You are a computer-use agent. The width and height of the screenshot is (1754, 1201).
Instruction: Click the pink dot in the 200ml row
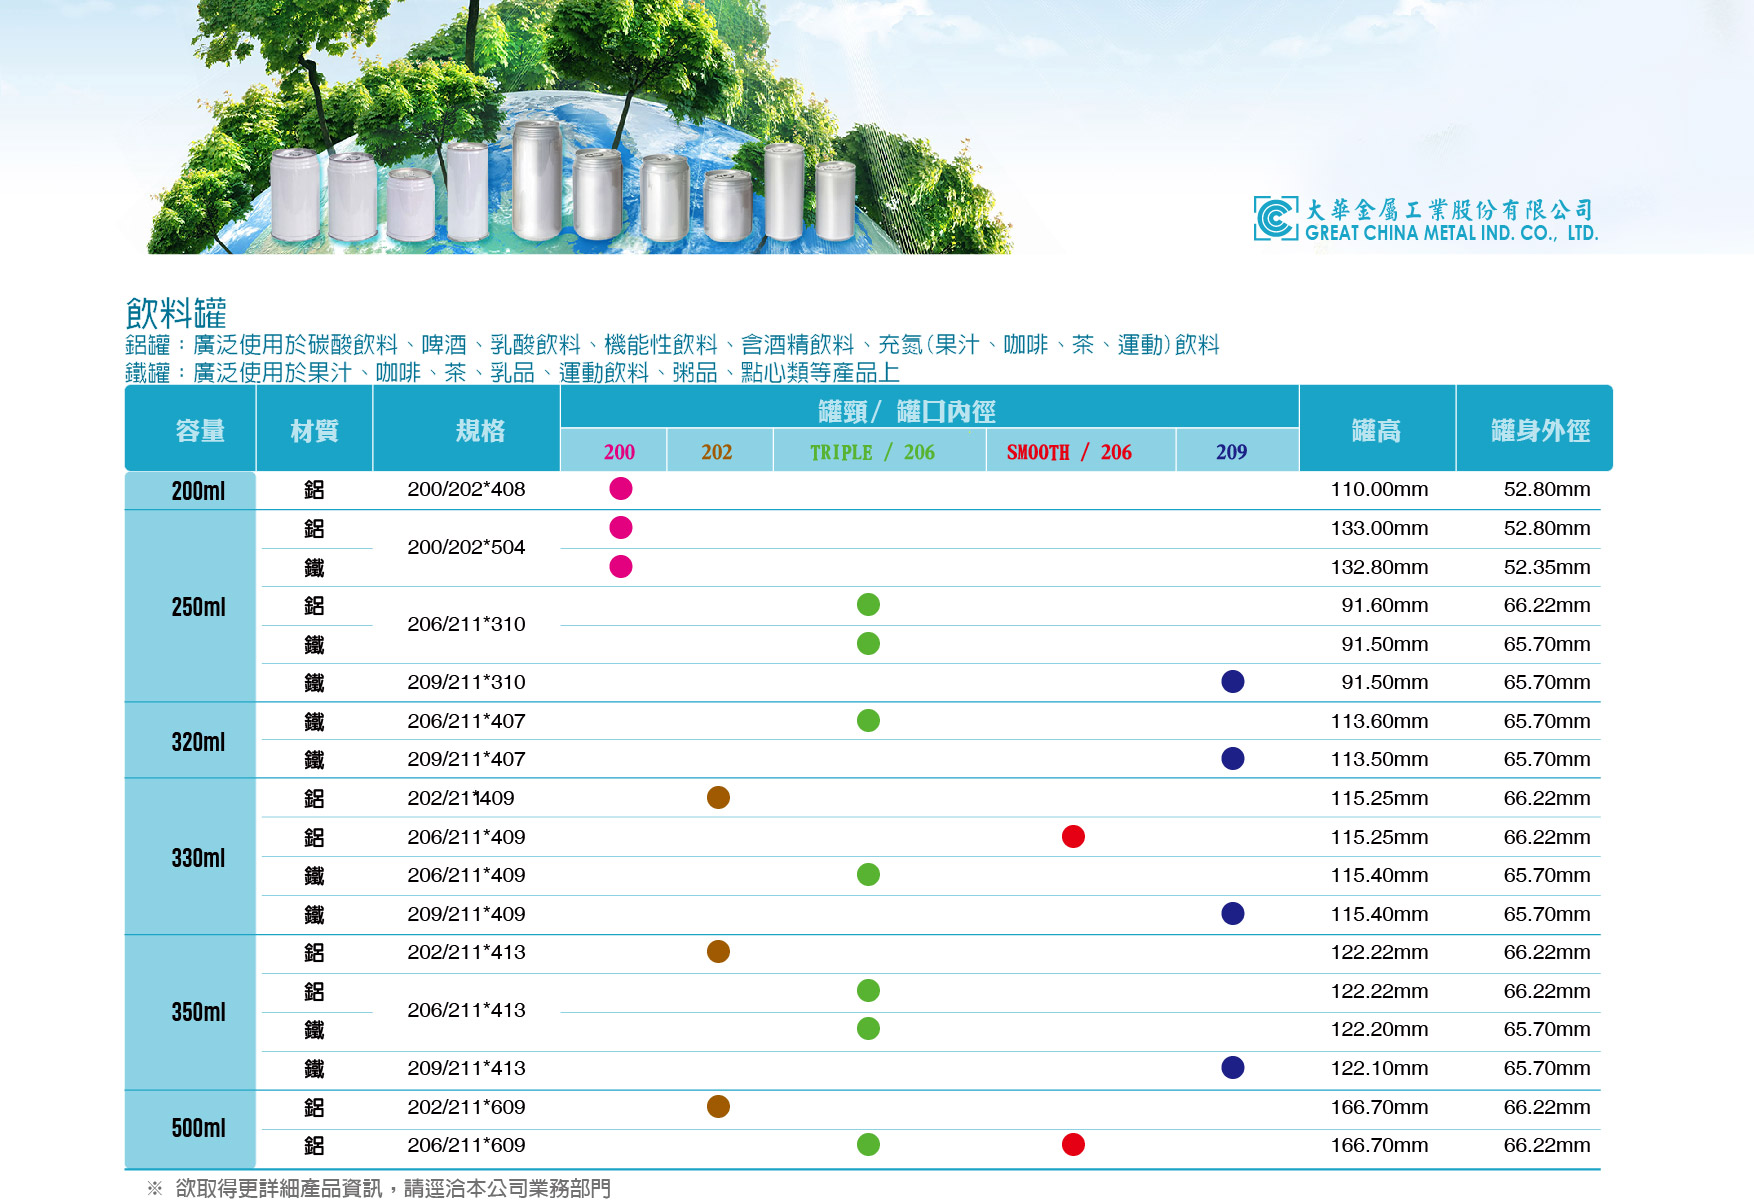coord(620,489)
